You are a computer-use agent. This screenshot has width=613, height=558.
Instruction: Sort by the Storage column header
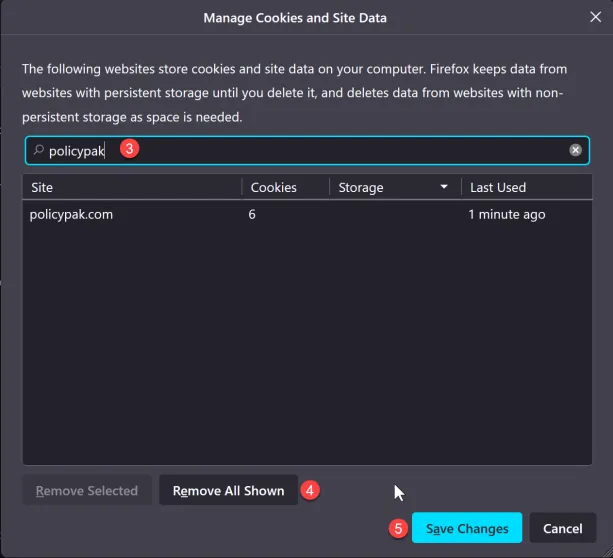380,187
